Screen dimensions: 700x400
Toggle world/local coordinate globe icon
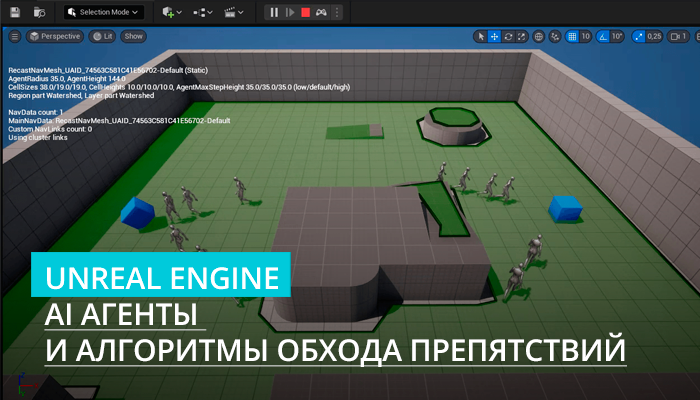(x=539, y=37)
